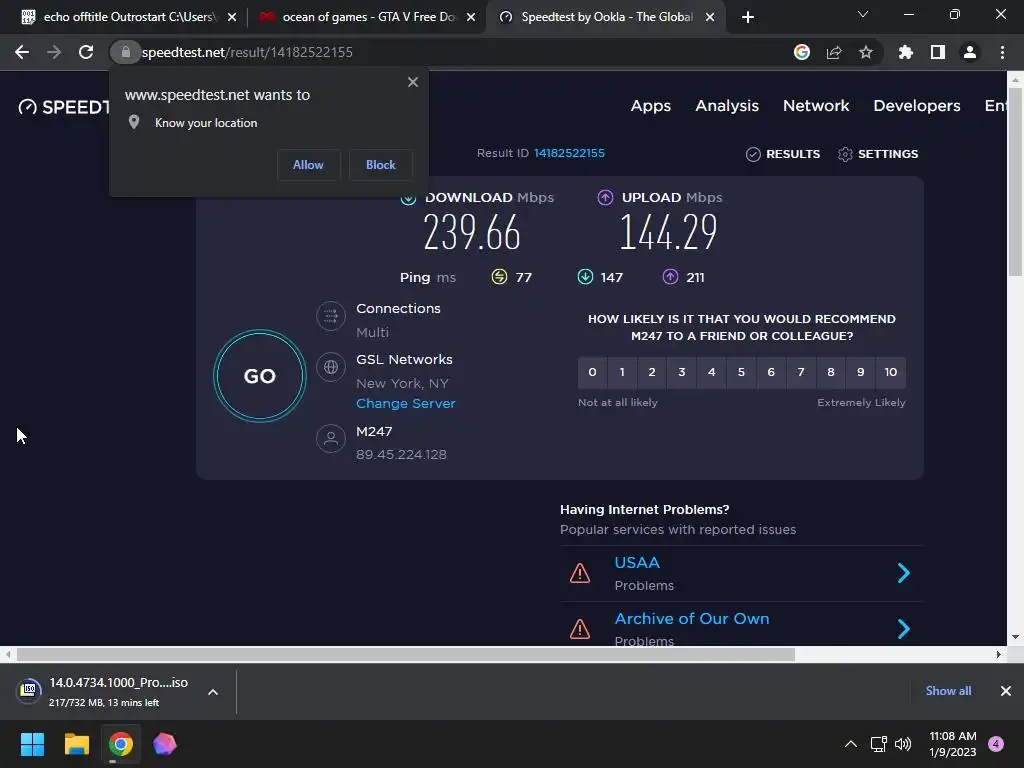Close the downloads bar
This screenshot has height=768, width=1024.
[1006, 691]
